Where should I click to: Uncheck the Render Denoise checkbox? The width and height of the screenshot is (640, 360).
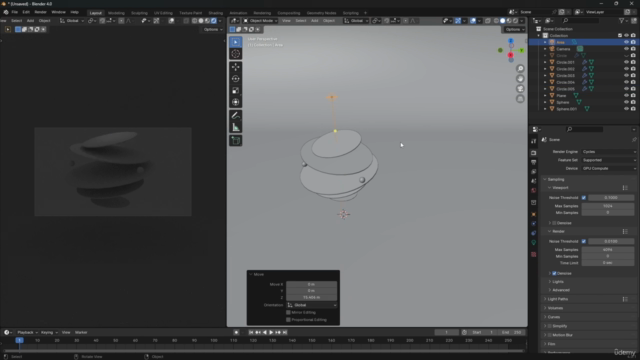554,273
